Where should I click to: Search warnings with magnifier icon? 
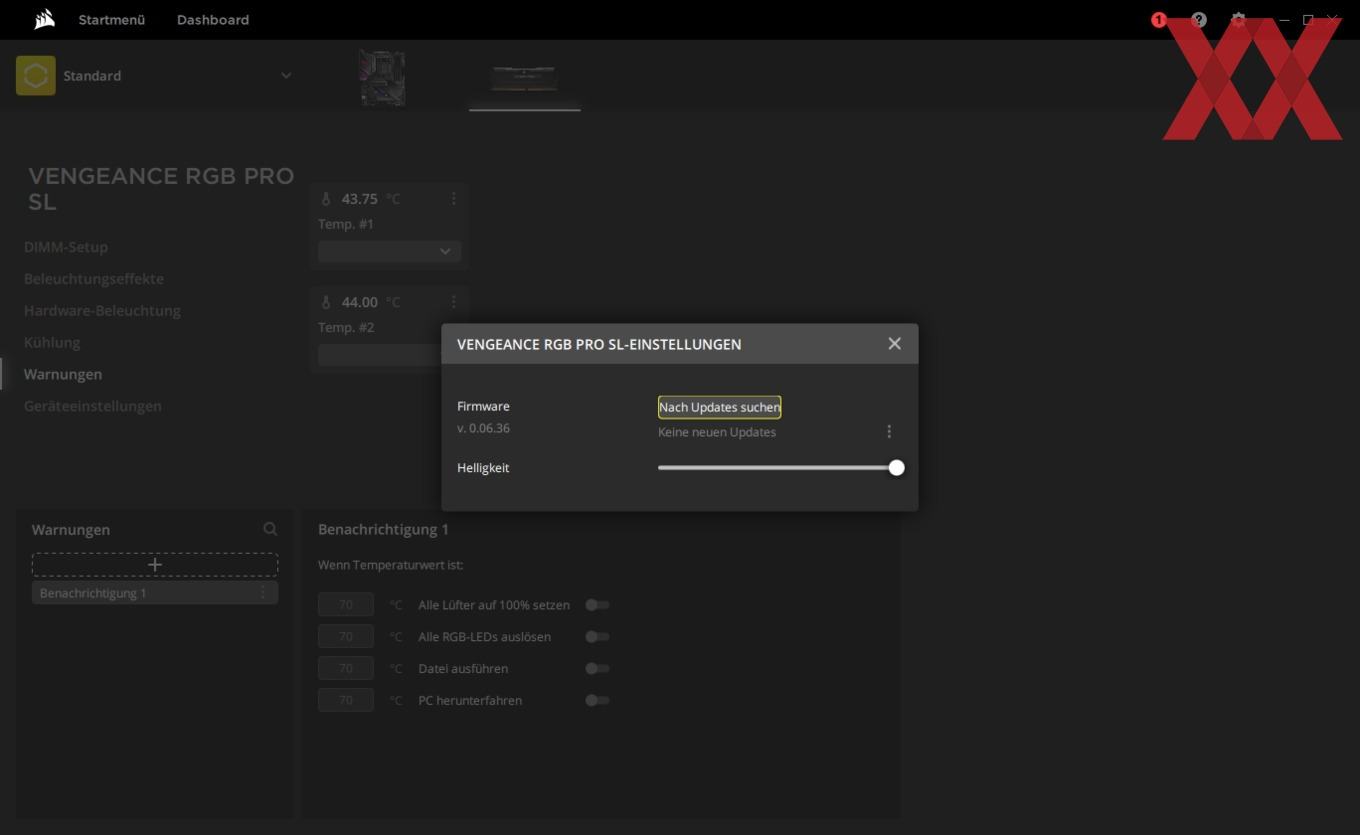[x=270, y=529]
